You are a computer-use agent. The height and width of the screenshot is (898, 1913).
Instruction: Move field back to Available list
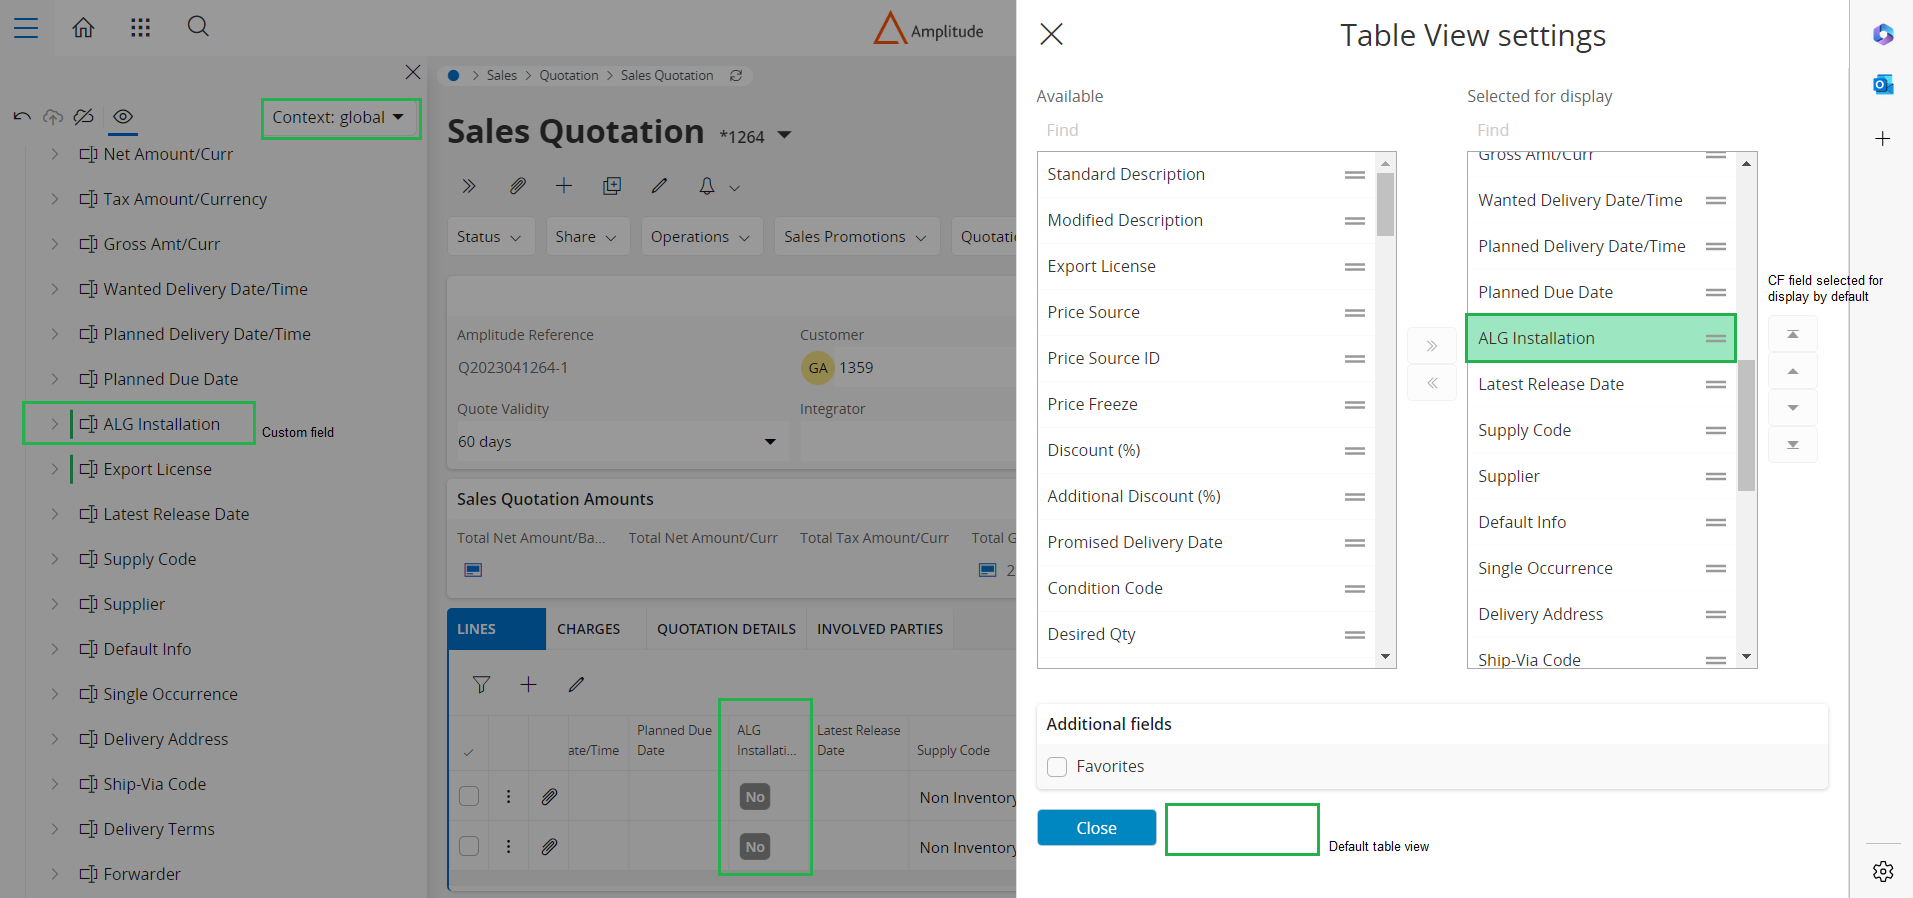1432,383
